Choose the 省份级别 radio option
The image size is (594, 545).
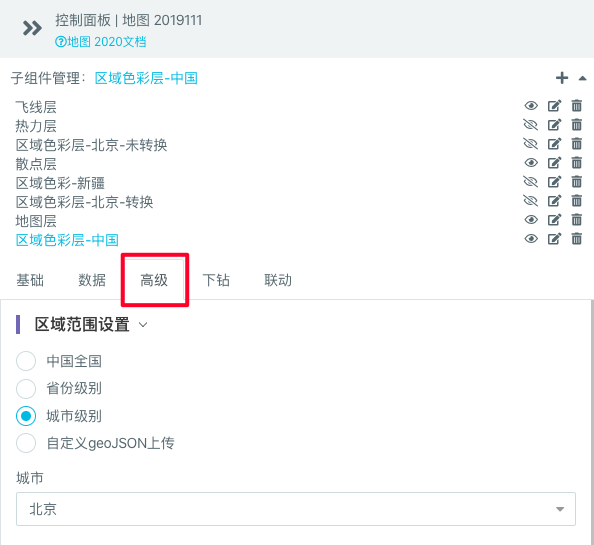tap(26, 389)
